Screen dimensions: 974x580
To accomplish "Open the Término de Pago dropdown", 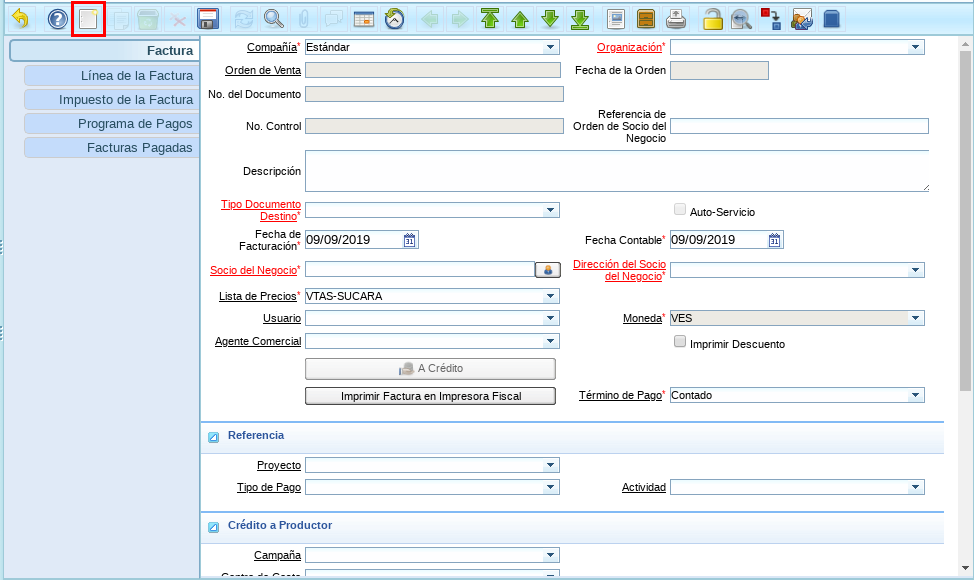I will [x=915, y=396].
